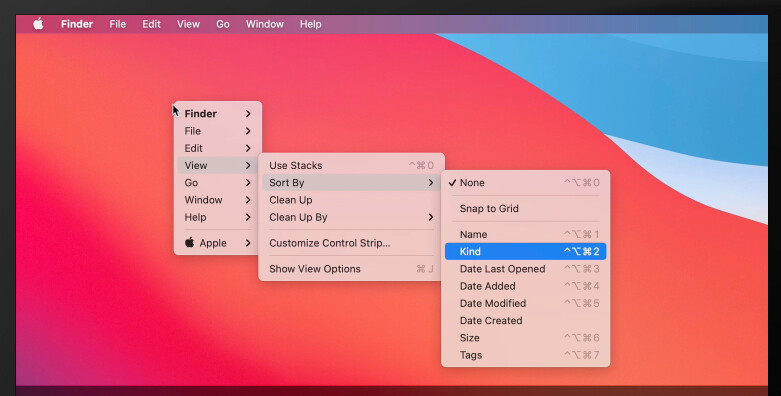Expand the Finder submenu in popup

218,114
